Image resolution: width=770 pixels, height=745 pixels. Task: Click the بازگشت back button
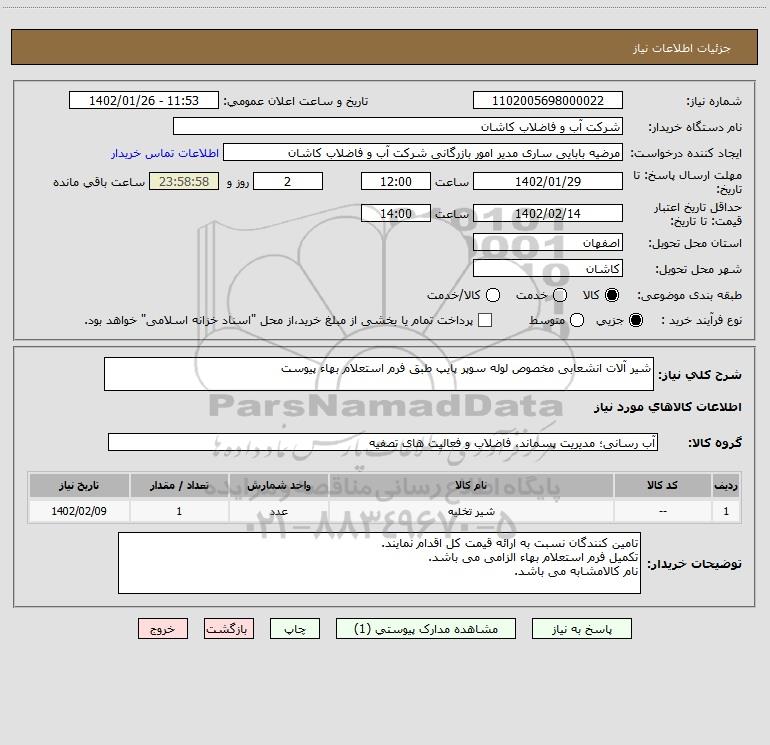(x=229, y=629)
